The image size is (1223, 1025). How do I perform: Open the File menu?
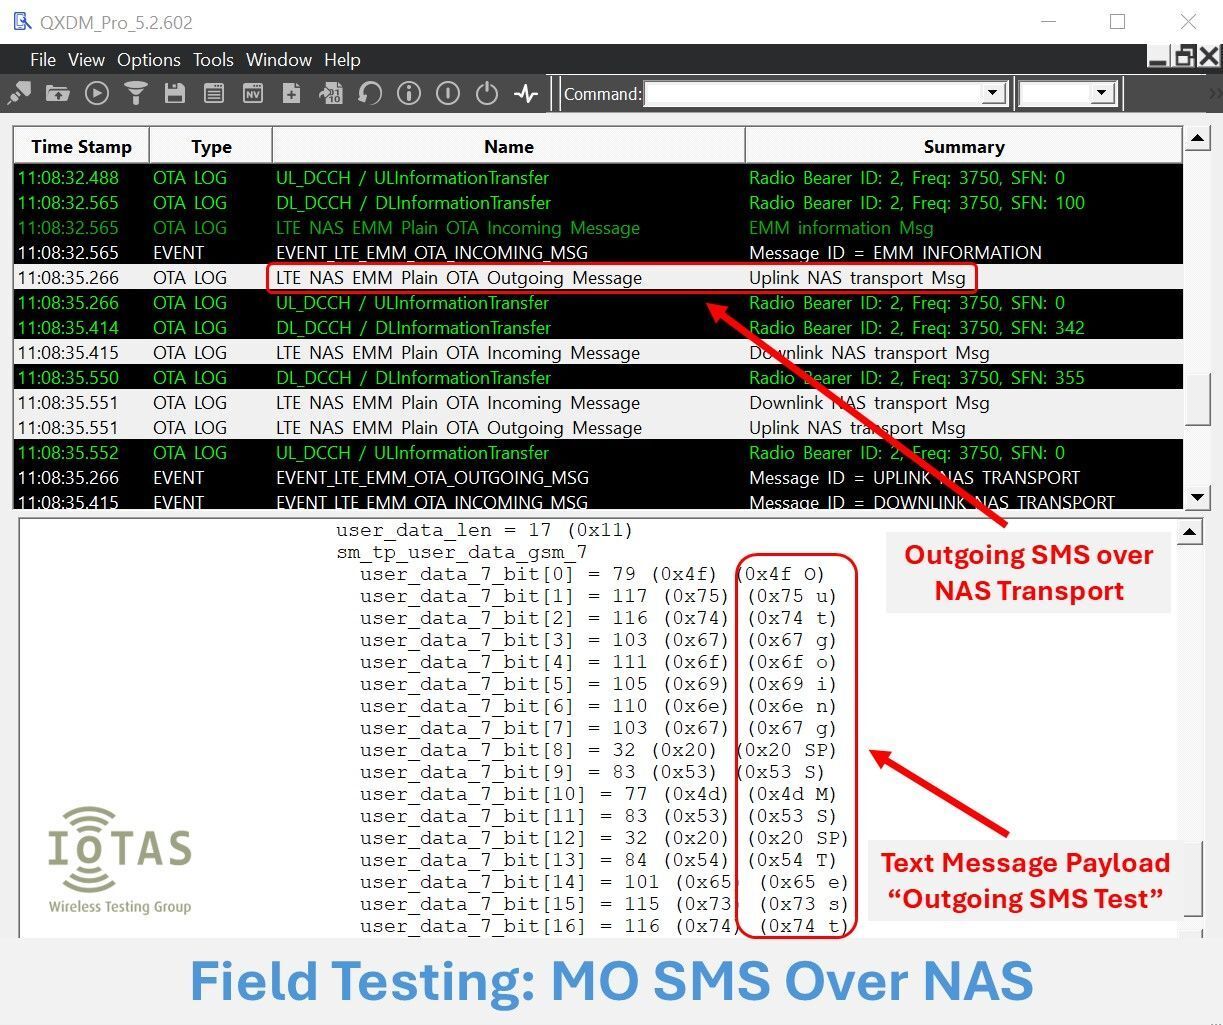pyautogui.click(x=43, y=60)
